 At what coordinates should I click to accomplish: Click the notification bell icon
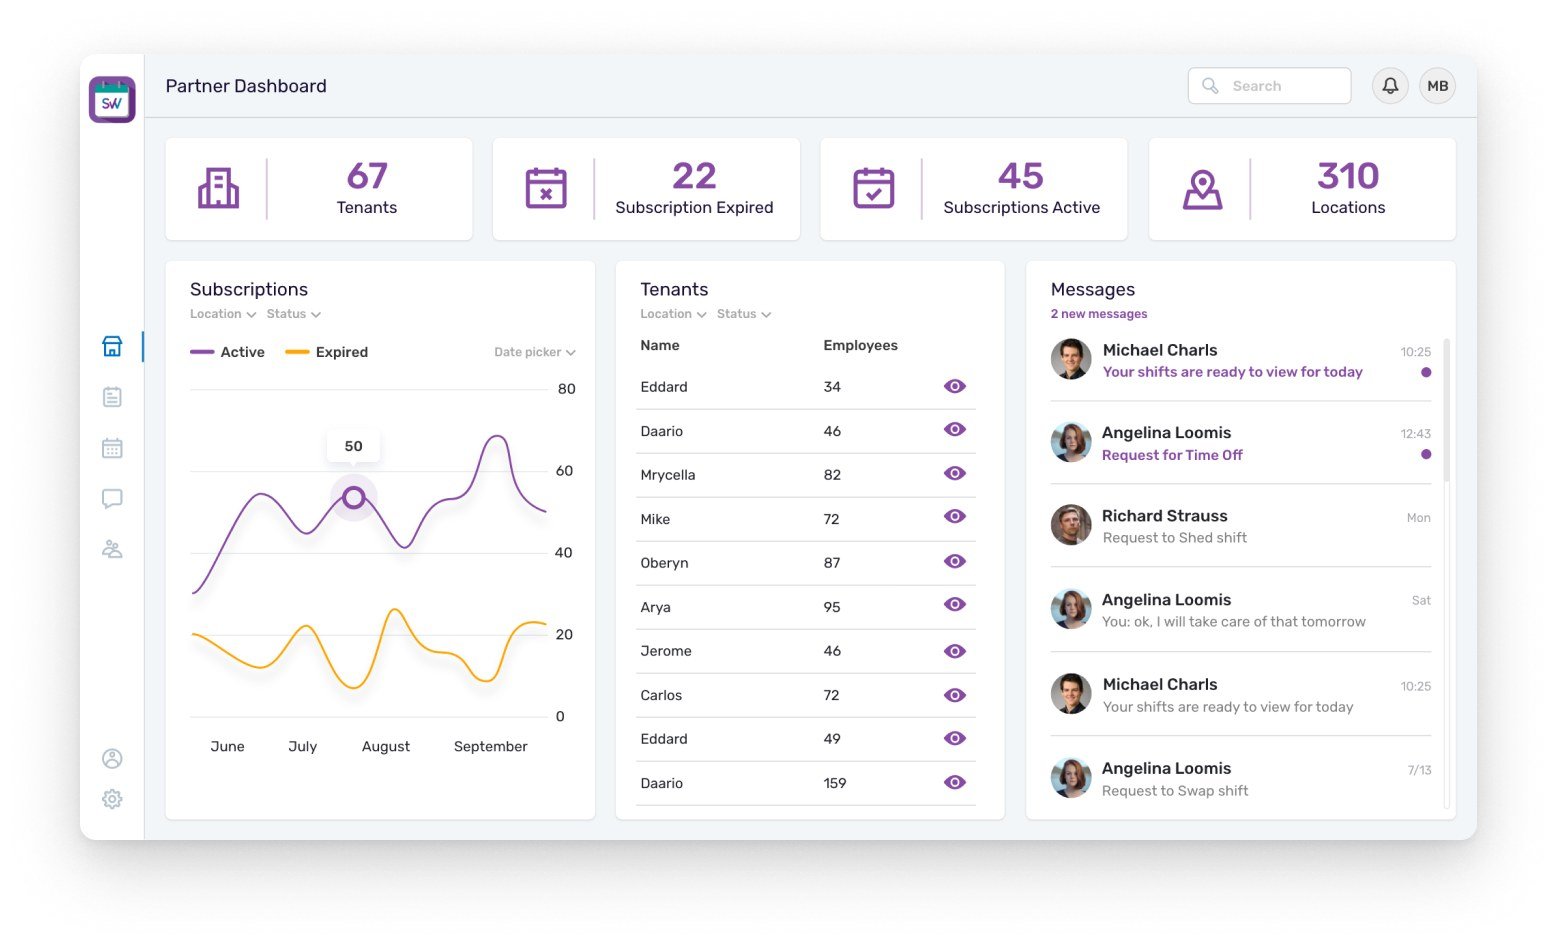tap(1390, 86)
